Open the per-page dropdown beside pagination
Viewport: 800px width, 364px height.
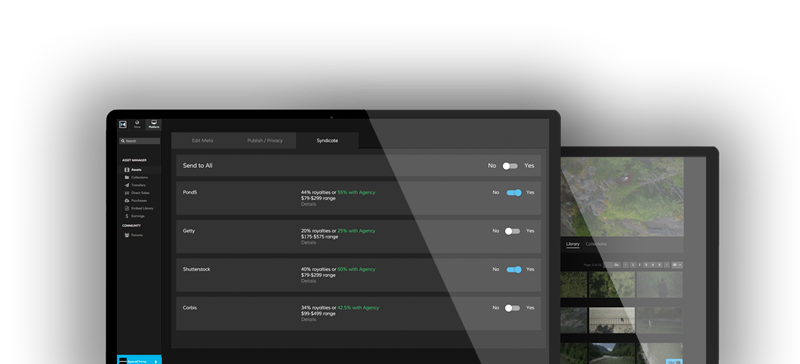677,265
